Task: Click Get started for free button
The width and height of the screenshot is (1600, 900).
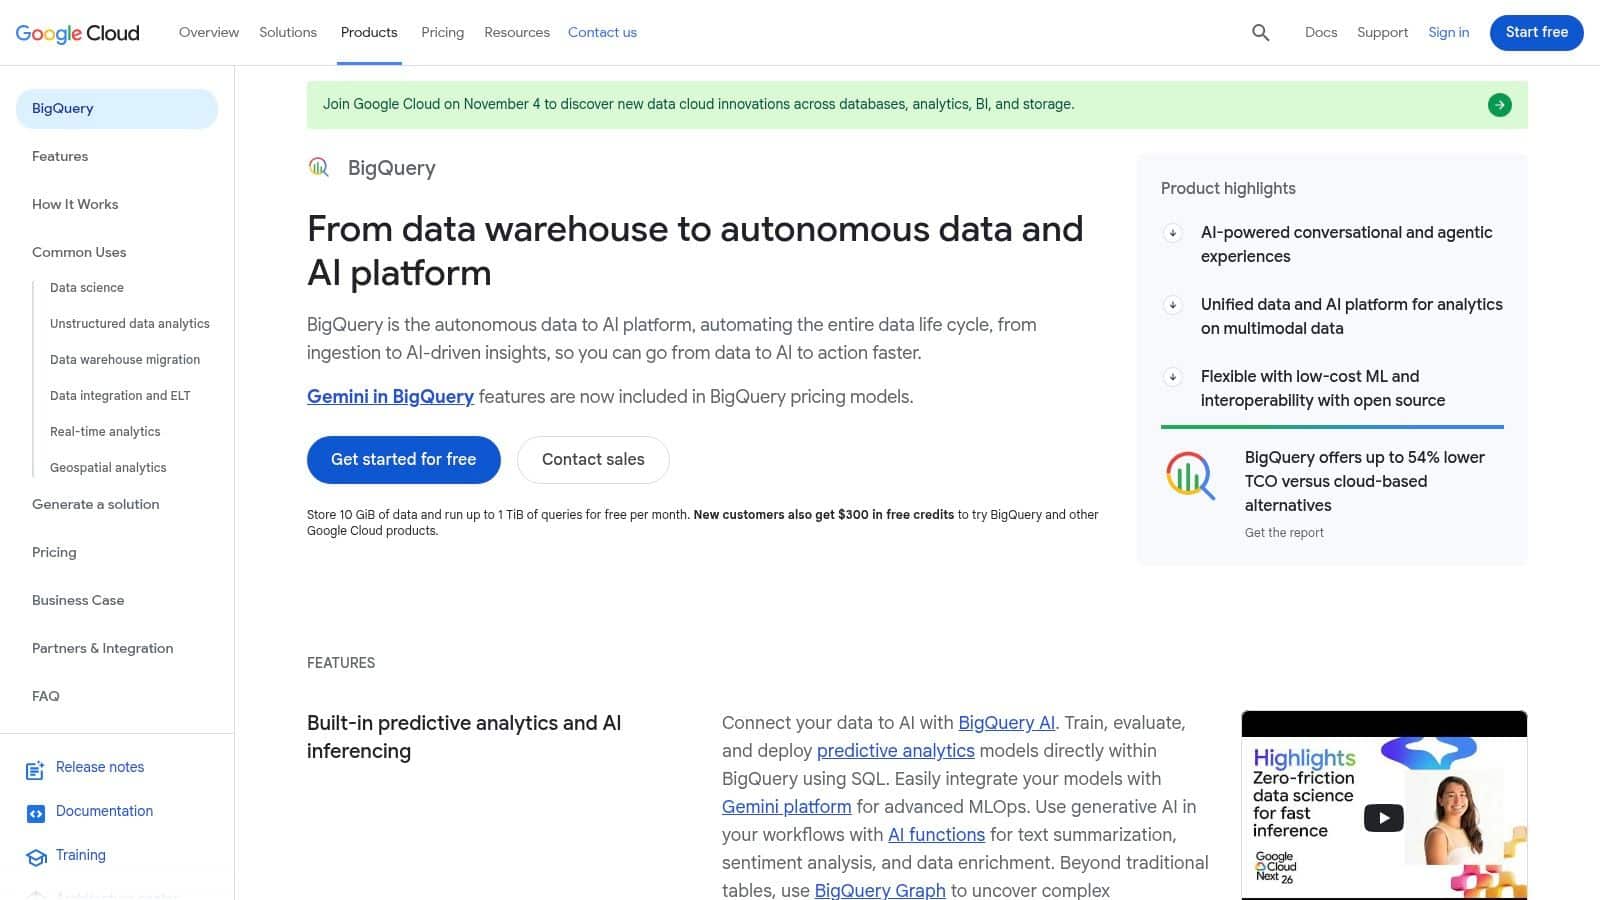Action: (x=403, y=460)
